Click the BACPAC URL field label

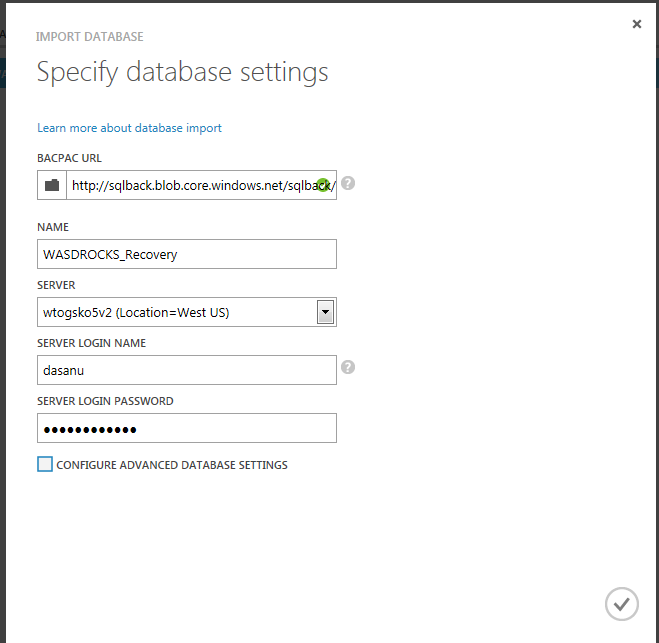(x=69, y=158)
